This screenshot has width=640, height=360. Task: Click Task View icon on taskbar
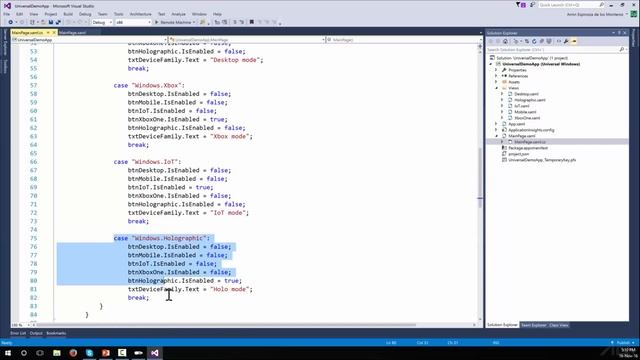coord(40,353)
